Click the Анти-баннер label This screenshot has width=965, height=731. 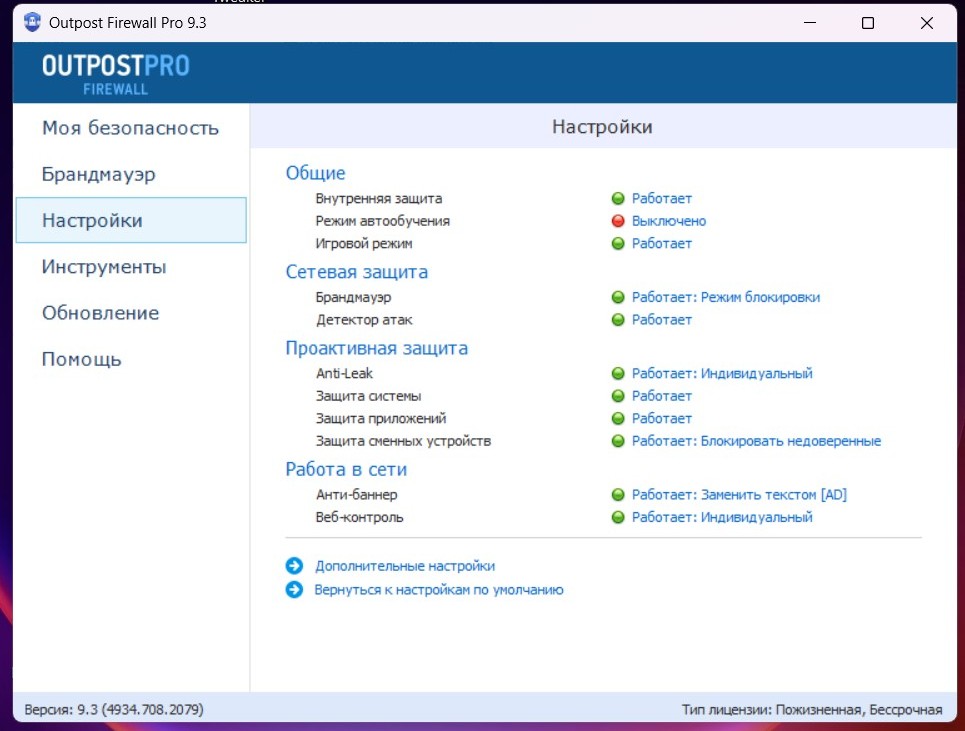pyautogui.click(x=357, y=495)
